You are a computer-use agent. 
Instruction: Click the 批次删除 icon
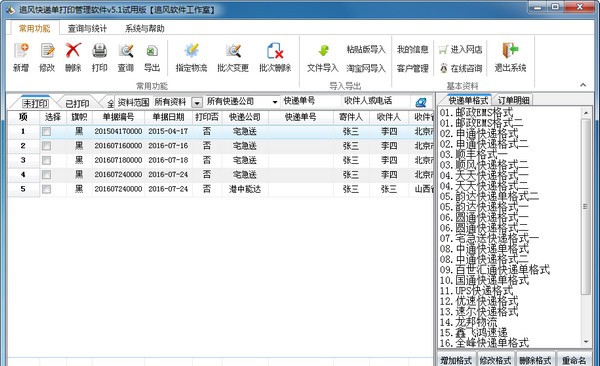[x=275, y=51]
